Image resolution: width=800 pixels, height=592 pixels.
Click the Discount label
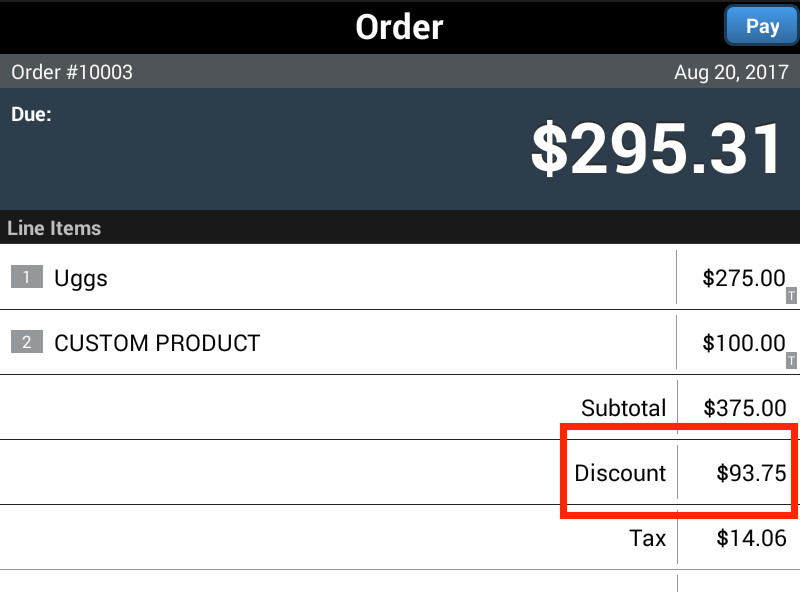point(620,473)
